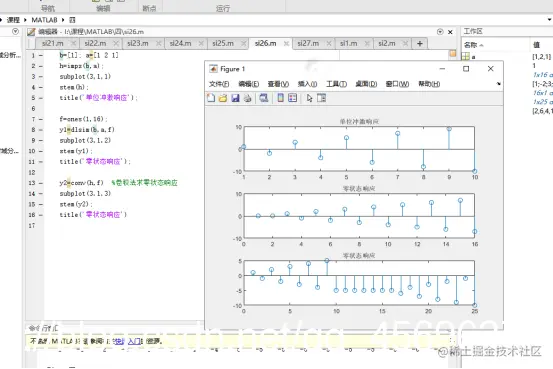The width and height of the screenshot is (553, 369).
Task: Switch to si2.m editor tab
Action: (x=387, y=43)
